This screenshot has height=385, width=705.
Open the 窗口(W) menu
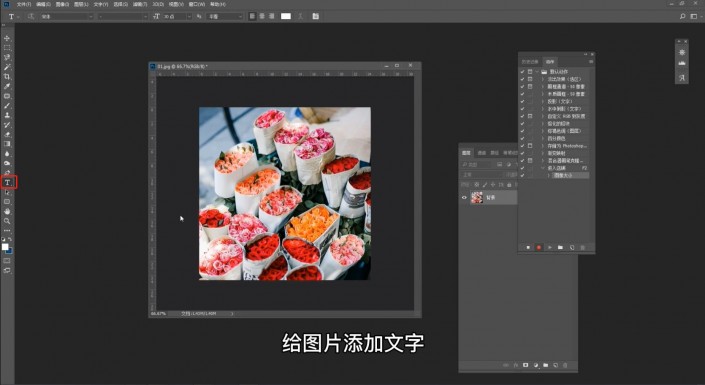tap(196, 4)
